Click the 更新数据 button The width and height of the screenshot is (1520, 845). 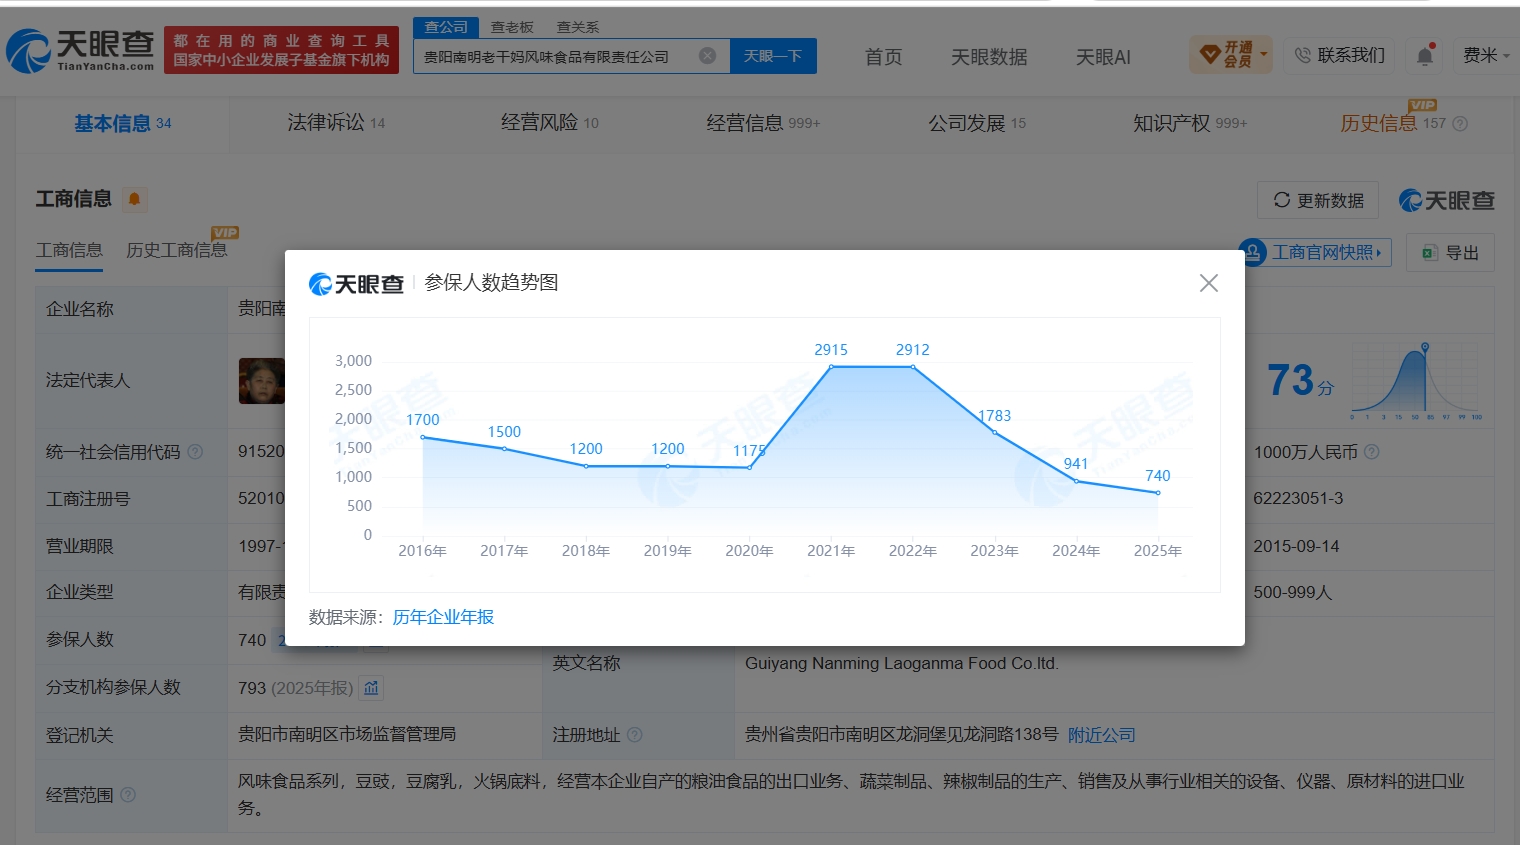[x=1318, y=200]
